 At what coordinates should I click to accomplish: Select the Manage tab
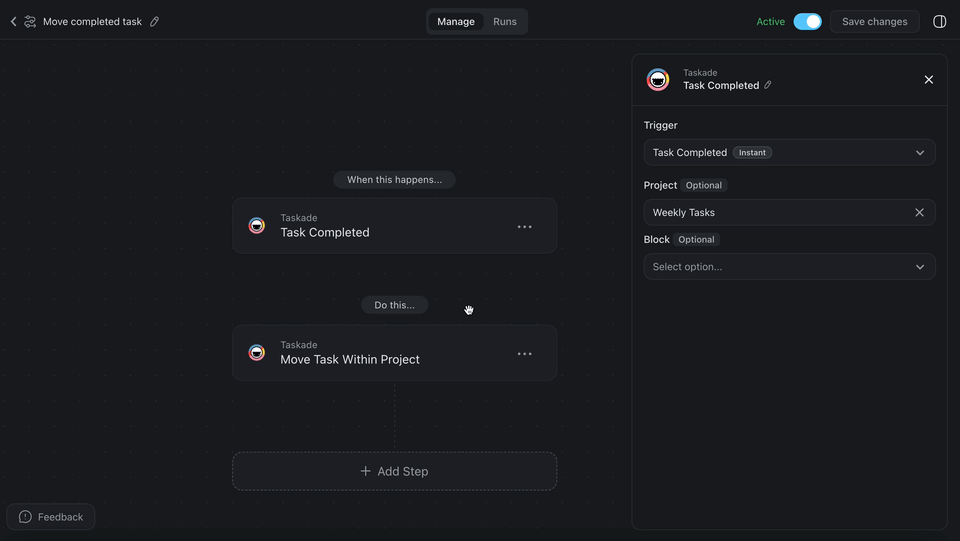[456, 21]
